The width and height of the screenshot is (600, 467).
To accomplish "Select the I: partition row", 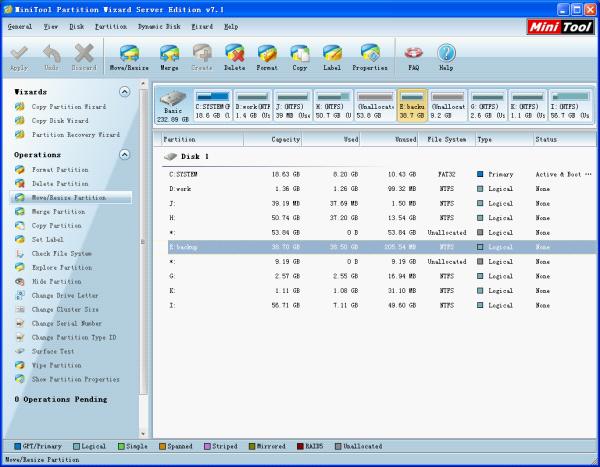I will (382, 305).
